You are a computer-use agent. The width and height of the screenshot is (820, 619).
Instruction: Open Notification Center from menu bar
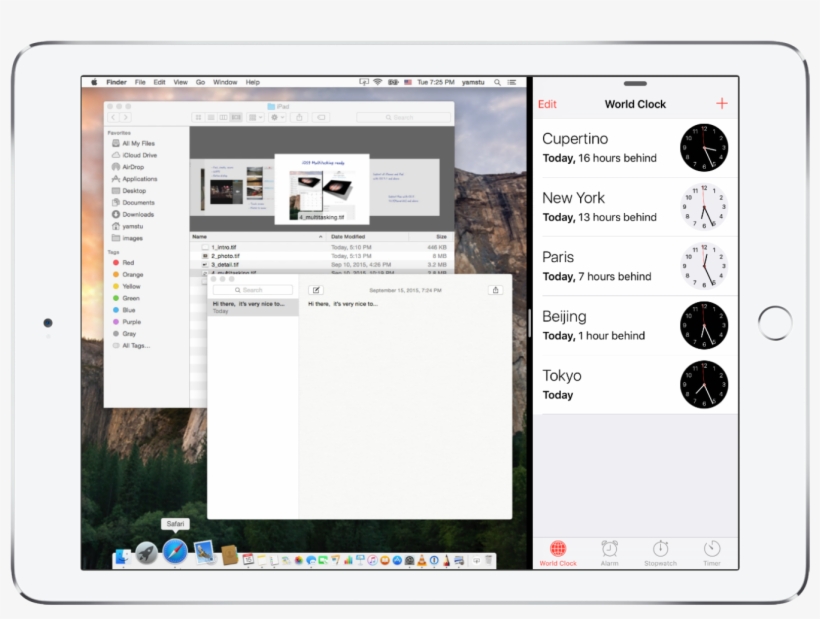pos(512,82)
